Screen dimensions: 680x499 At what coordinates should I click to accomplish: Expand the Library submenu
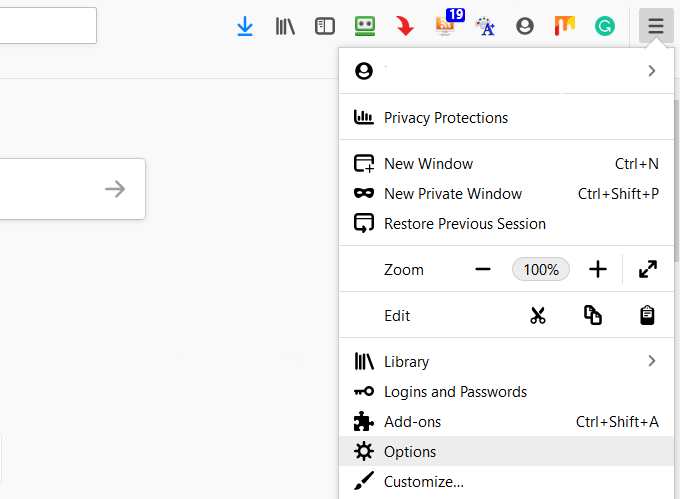(x=652, y=361)
